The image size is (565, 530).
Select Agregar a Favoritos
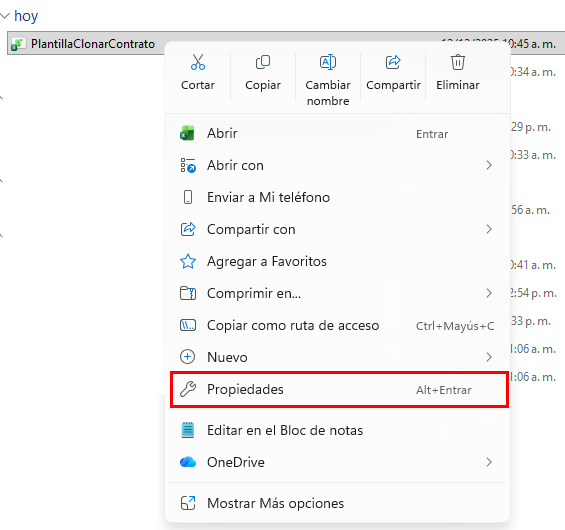tap(337, 261)
